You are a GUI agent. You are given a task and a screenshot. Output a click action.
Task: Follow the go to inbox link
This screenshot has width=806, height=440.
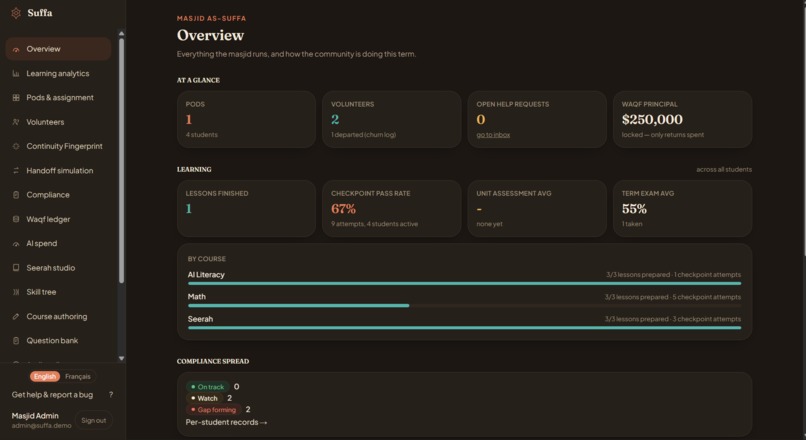493,135
